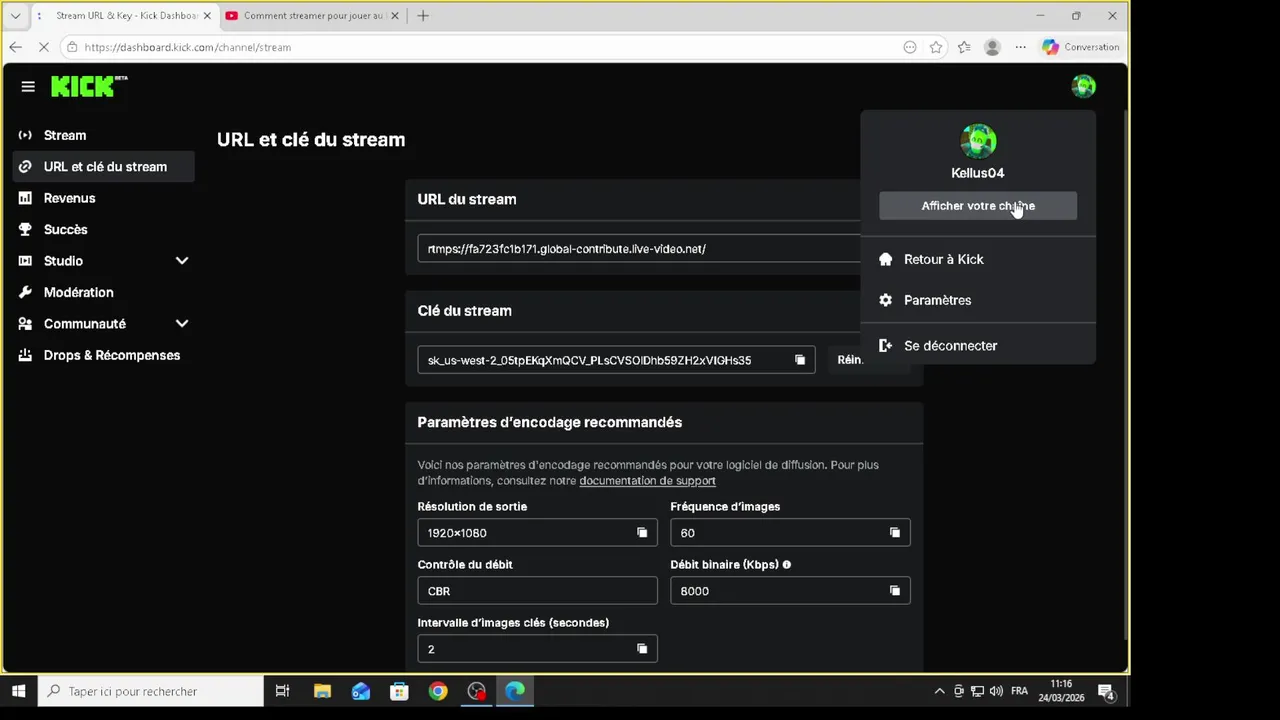Go back in the browser
The height and width of the screenshot is (720, 1280).
click(x=15, y=47)
